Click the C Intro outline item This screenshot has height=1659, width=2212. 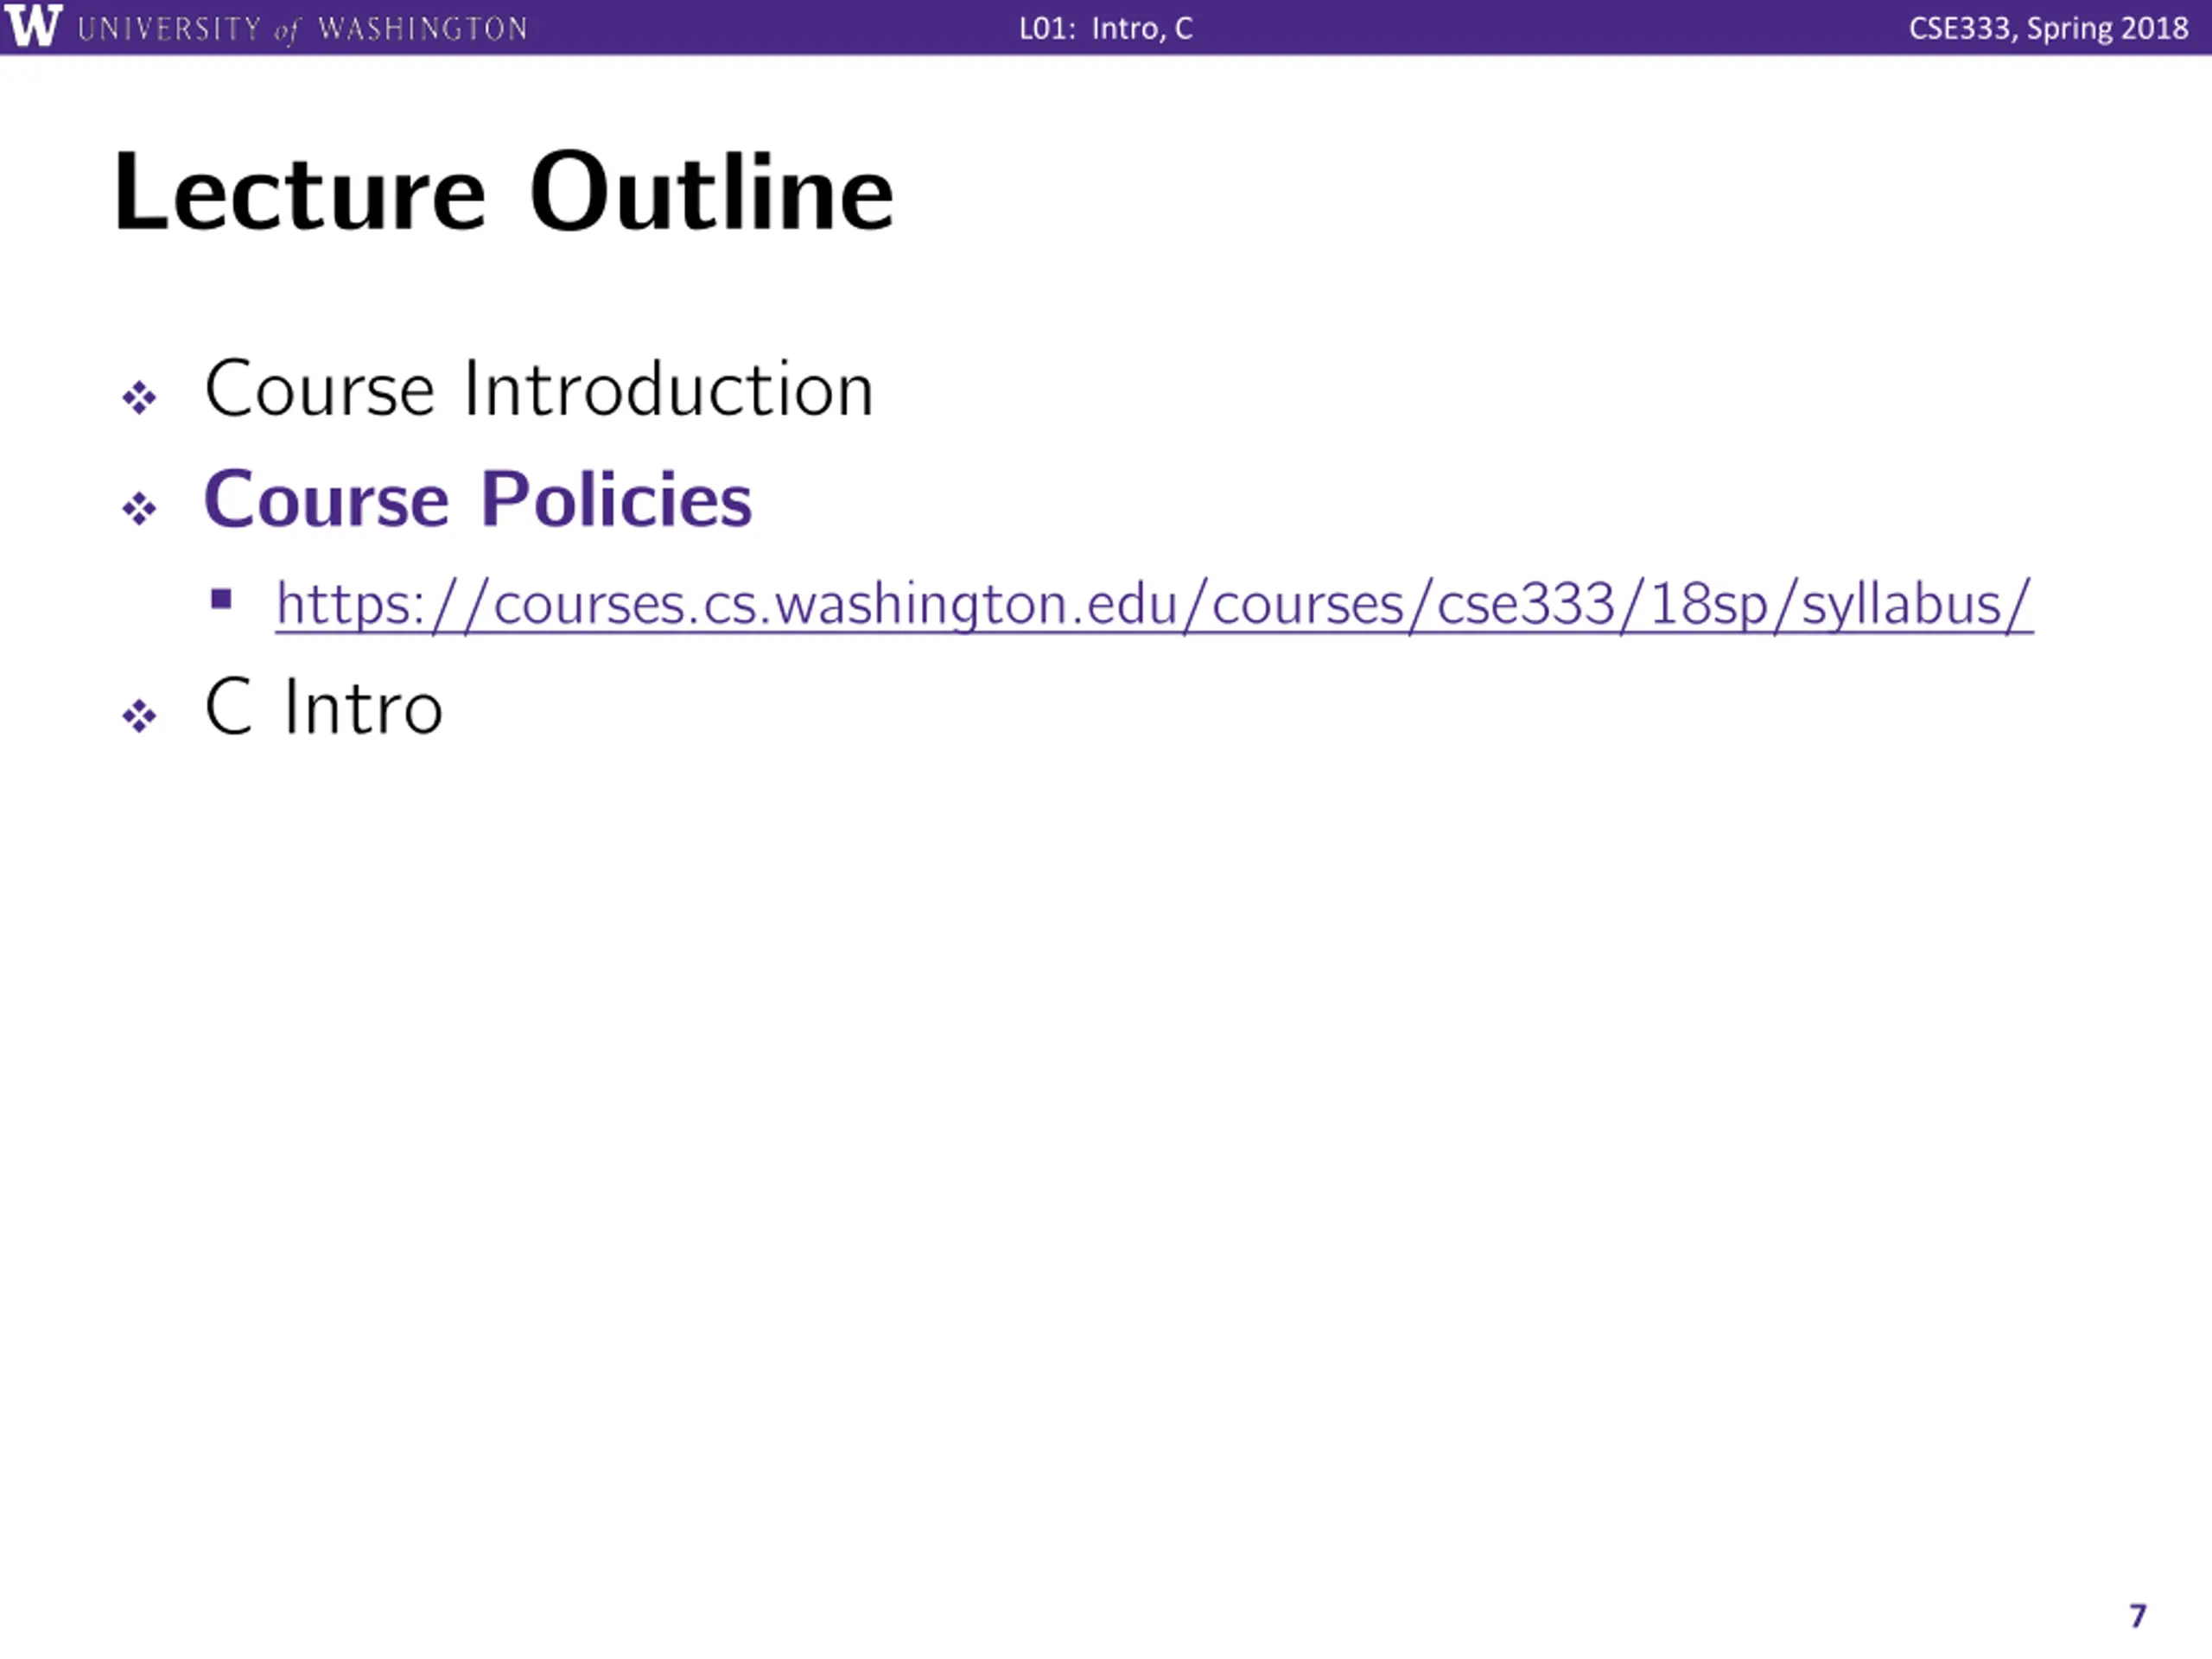pos(323,707)
